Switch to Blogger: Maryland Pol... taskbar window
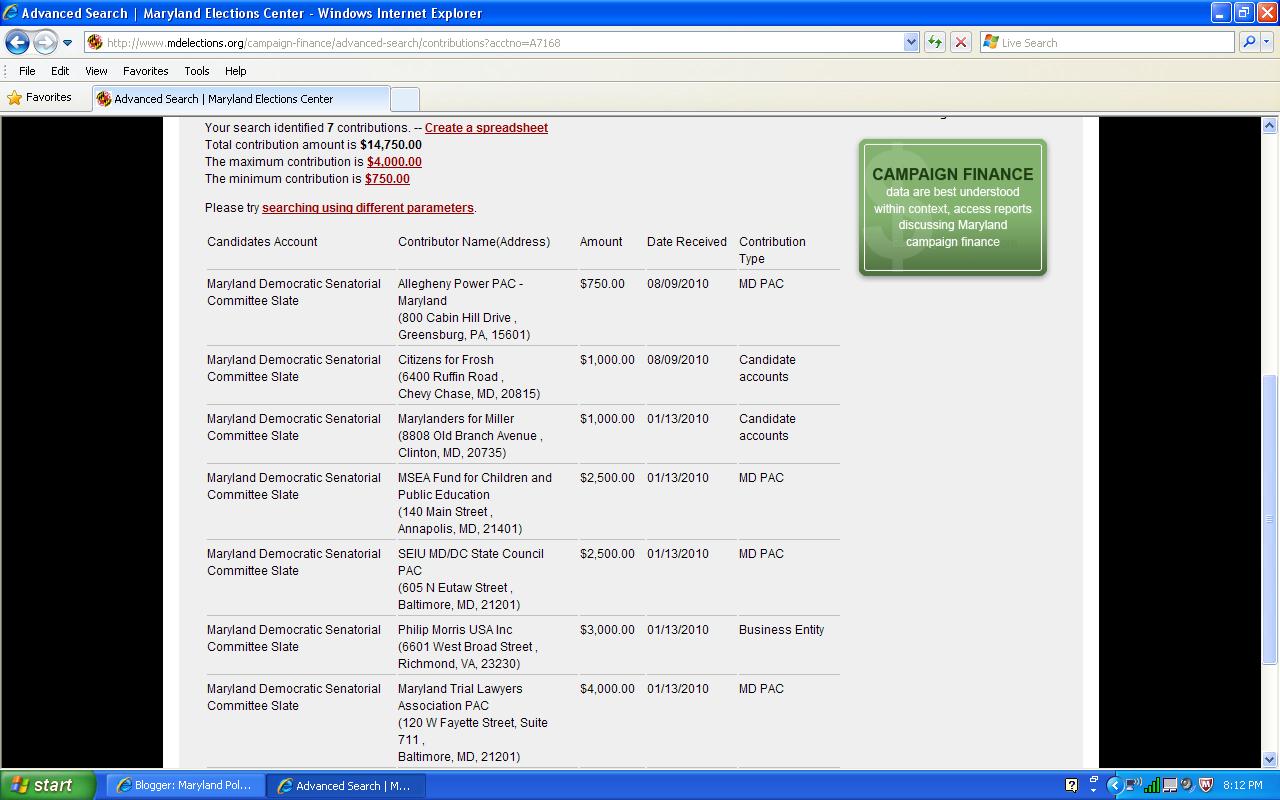Image resolution: width=1280 pixels, height=800 pixels. click(186, 786)
